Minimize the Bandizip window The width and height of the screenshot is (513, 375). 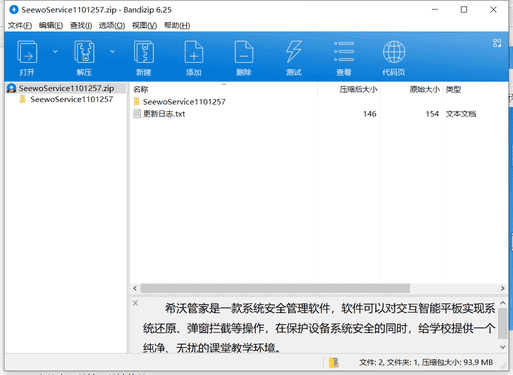pyautogui.click(x=435, y=10)
